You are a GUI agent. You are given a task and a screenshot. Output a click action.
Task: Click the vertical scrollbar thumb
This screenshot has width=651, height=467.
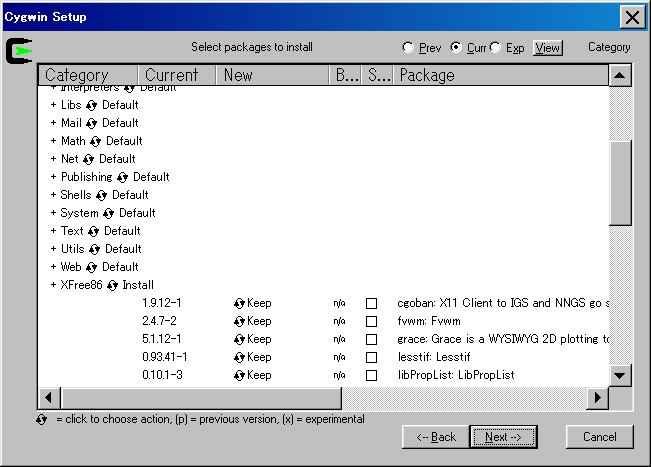pyautogui.click(x=621, y=183)
